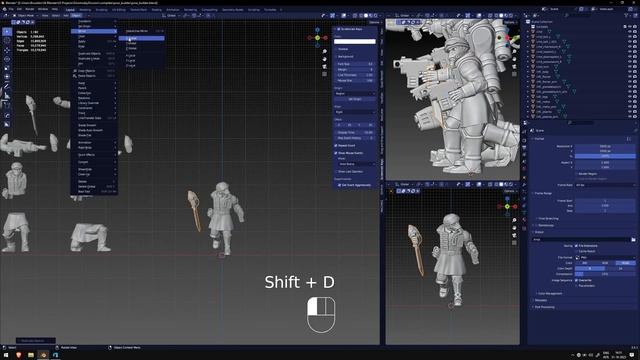The width and height of the screenshot is (640, 360).
Task: Open File Format dropdown in Output
Action: click(x=605, y=258)
